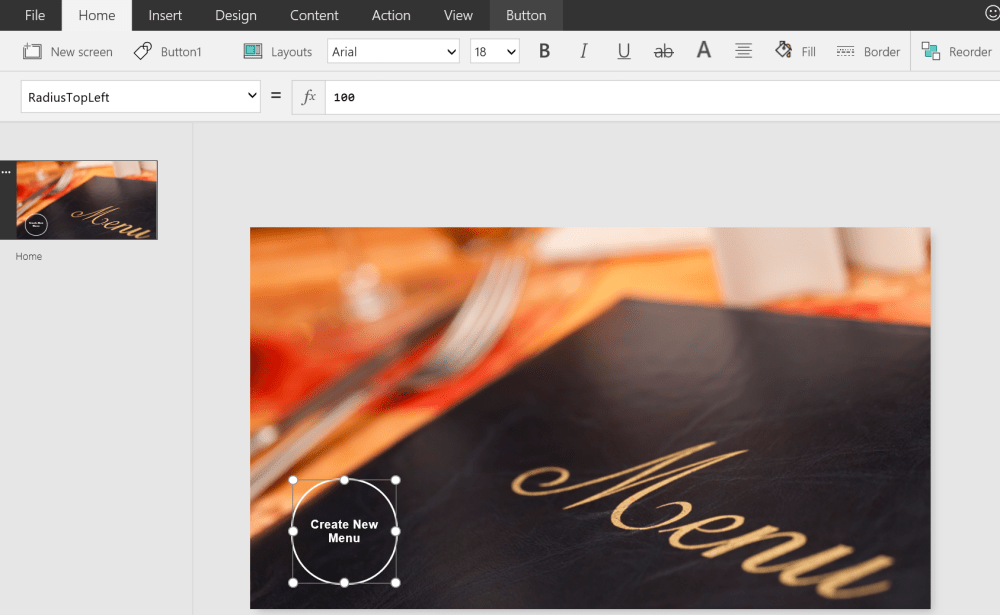Image resolution: width=1000 pixels, height=615 pixels.
Task: Open the font size 18 dropdown
Action: [495, 52]
